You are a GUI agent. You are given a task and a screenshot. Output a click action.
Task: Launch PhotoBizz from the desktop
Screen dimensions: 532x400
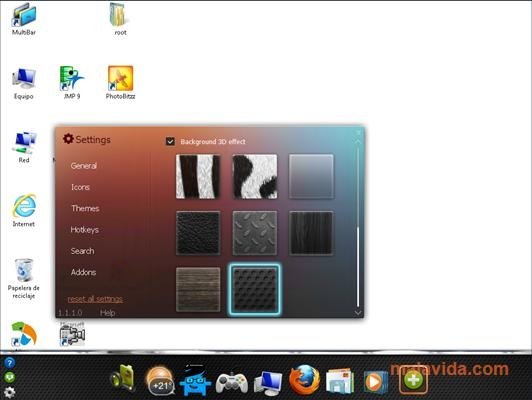pyautogui.click(x=120, y=83)
